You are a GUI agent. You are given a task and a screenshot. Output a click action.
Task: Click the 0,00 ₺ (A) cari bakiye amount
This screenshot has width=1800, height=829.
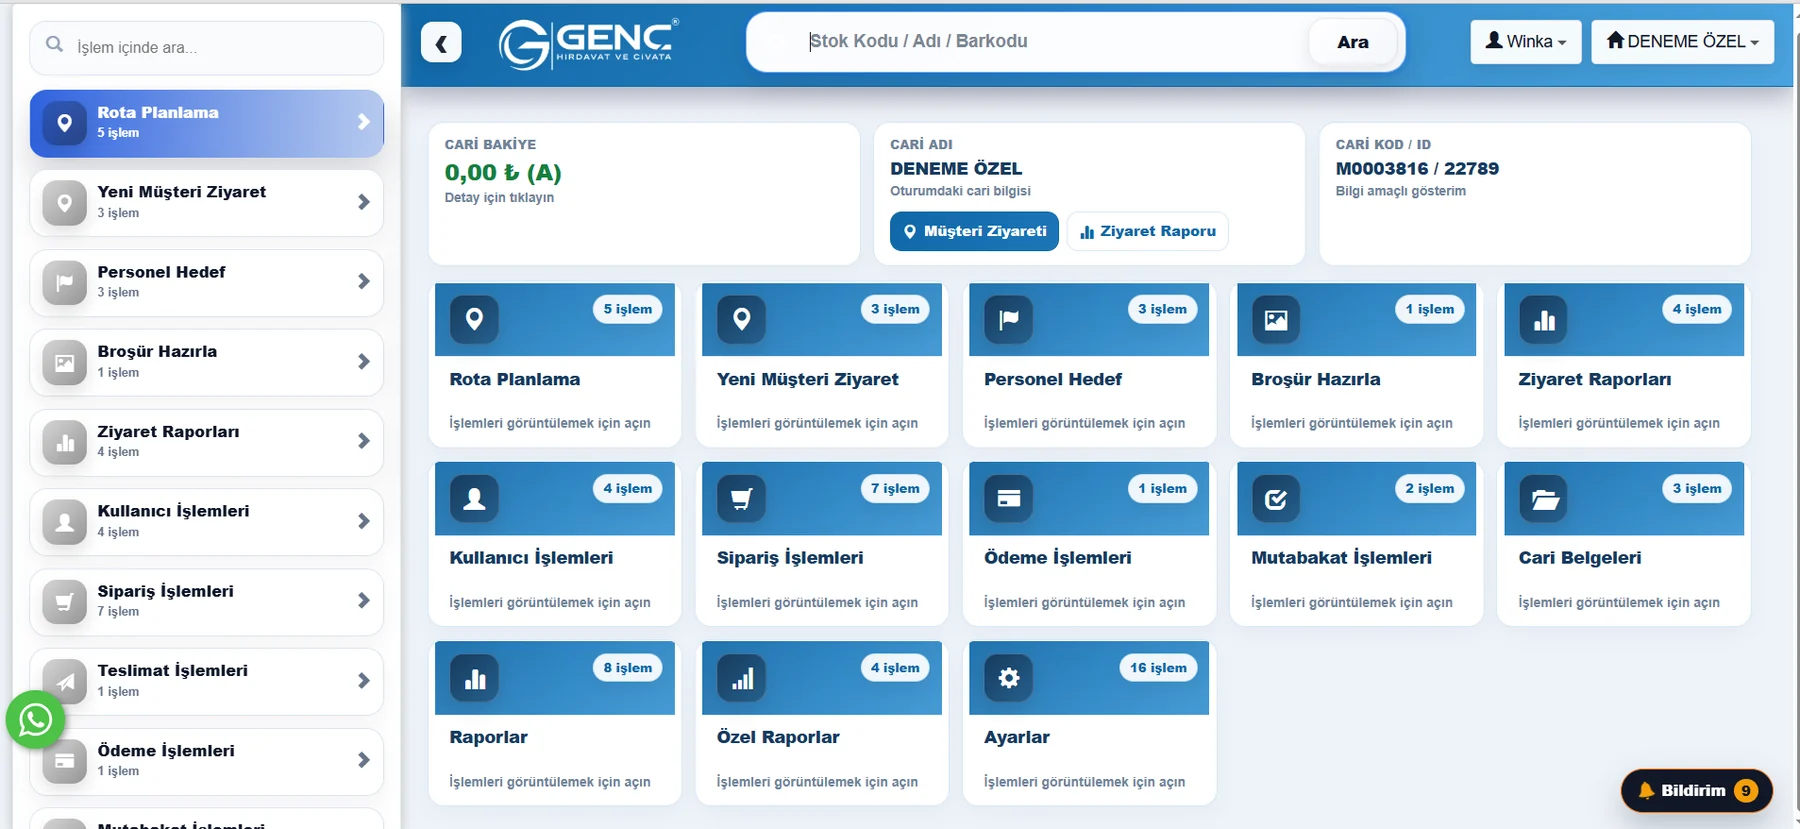[503, 173]
